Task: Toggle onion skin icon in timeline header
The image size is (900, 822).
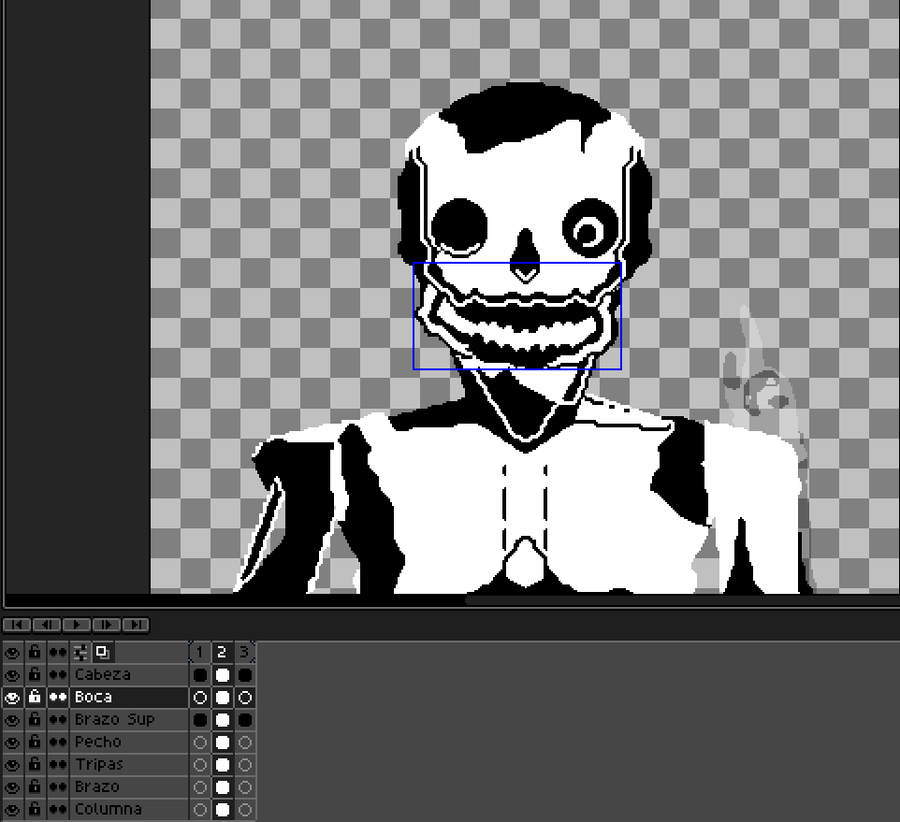Action: pos(102,652)
